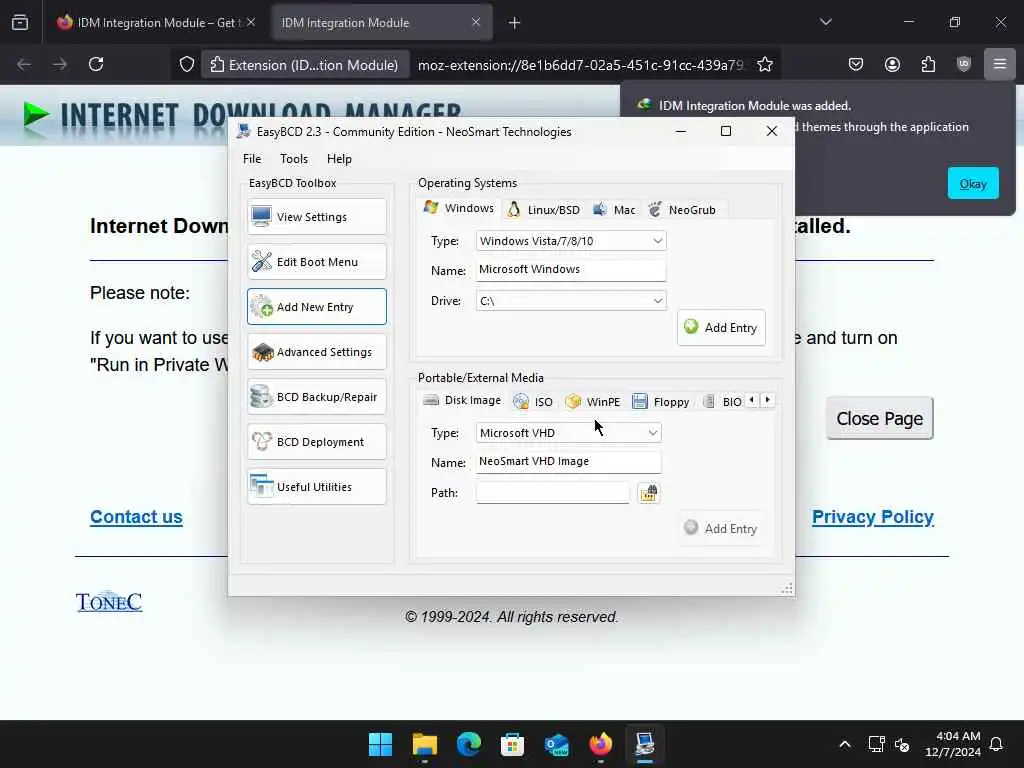The height and width of the screenshot is (768, 1024).
Task: Open Save to Pocket icon
Action: point(856,65)
